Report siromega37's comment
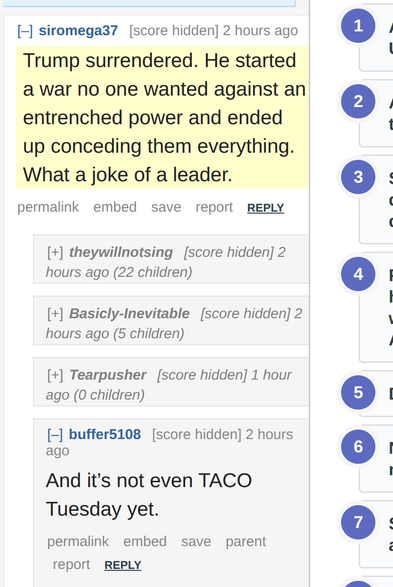 click(214, 207)
